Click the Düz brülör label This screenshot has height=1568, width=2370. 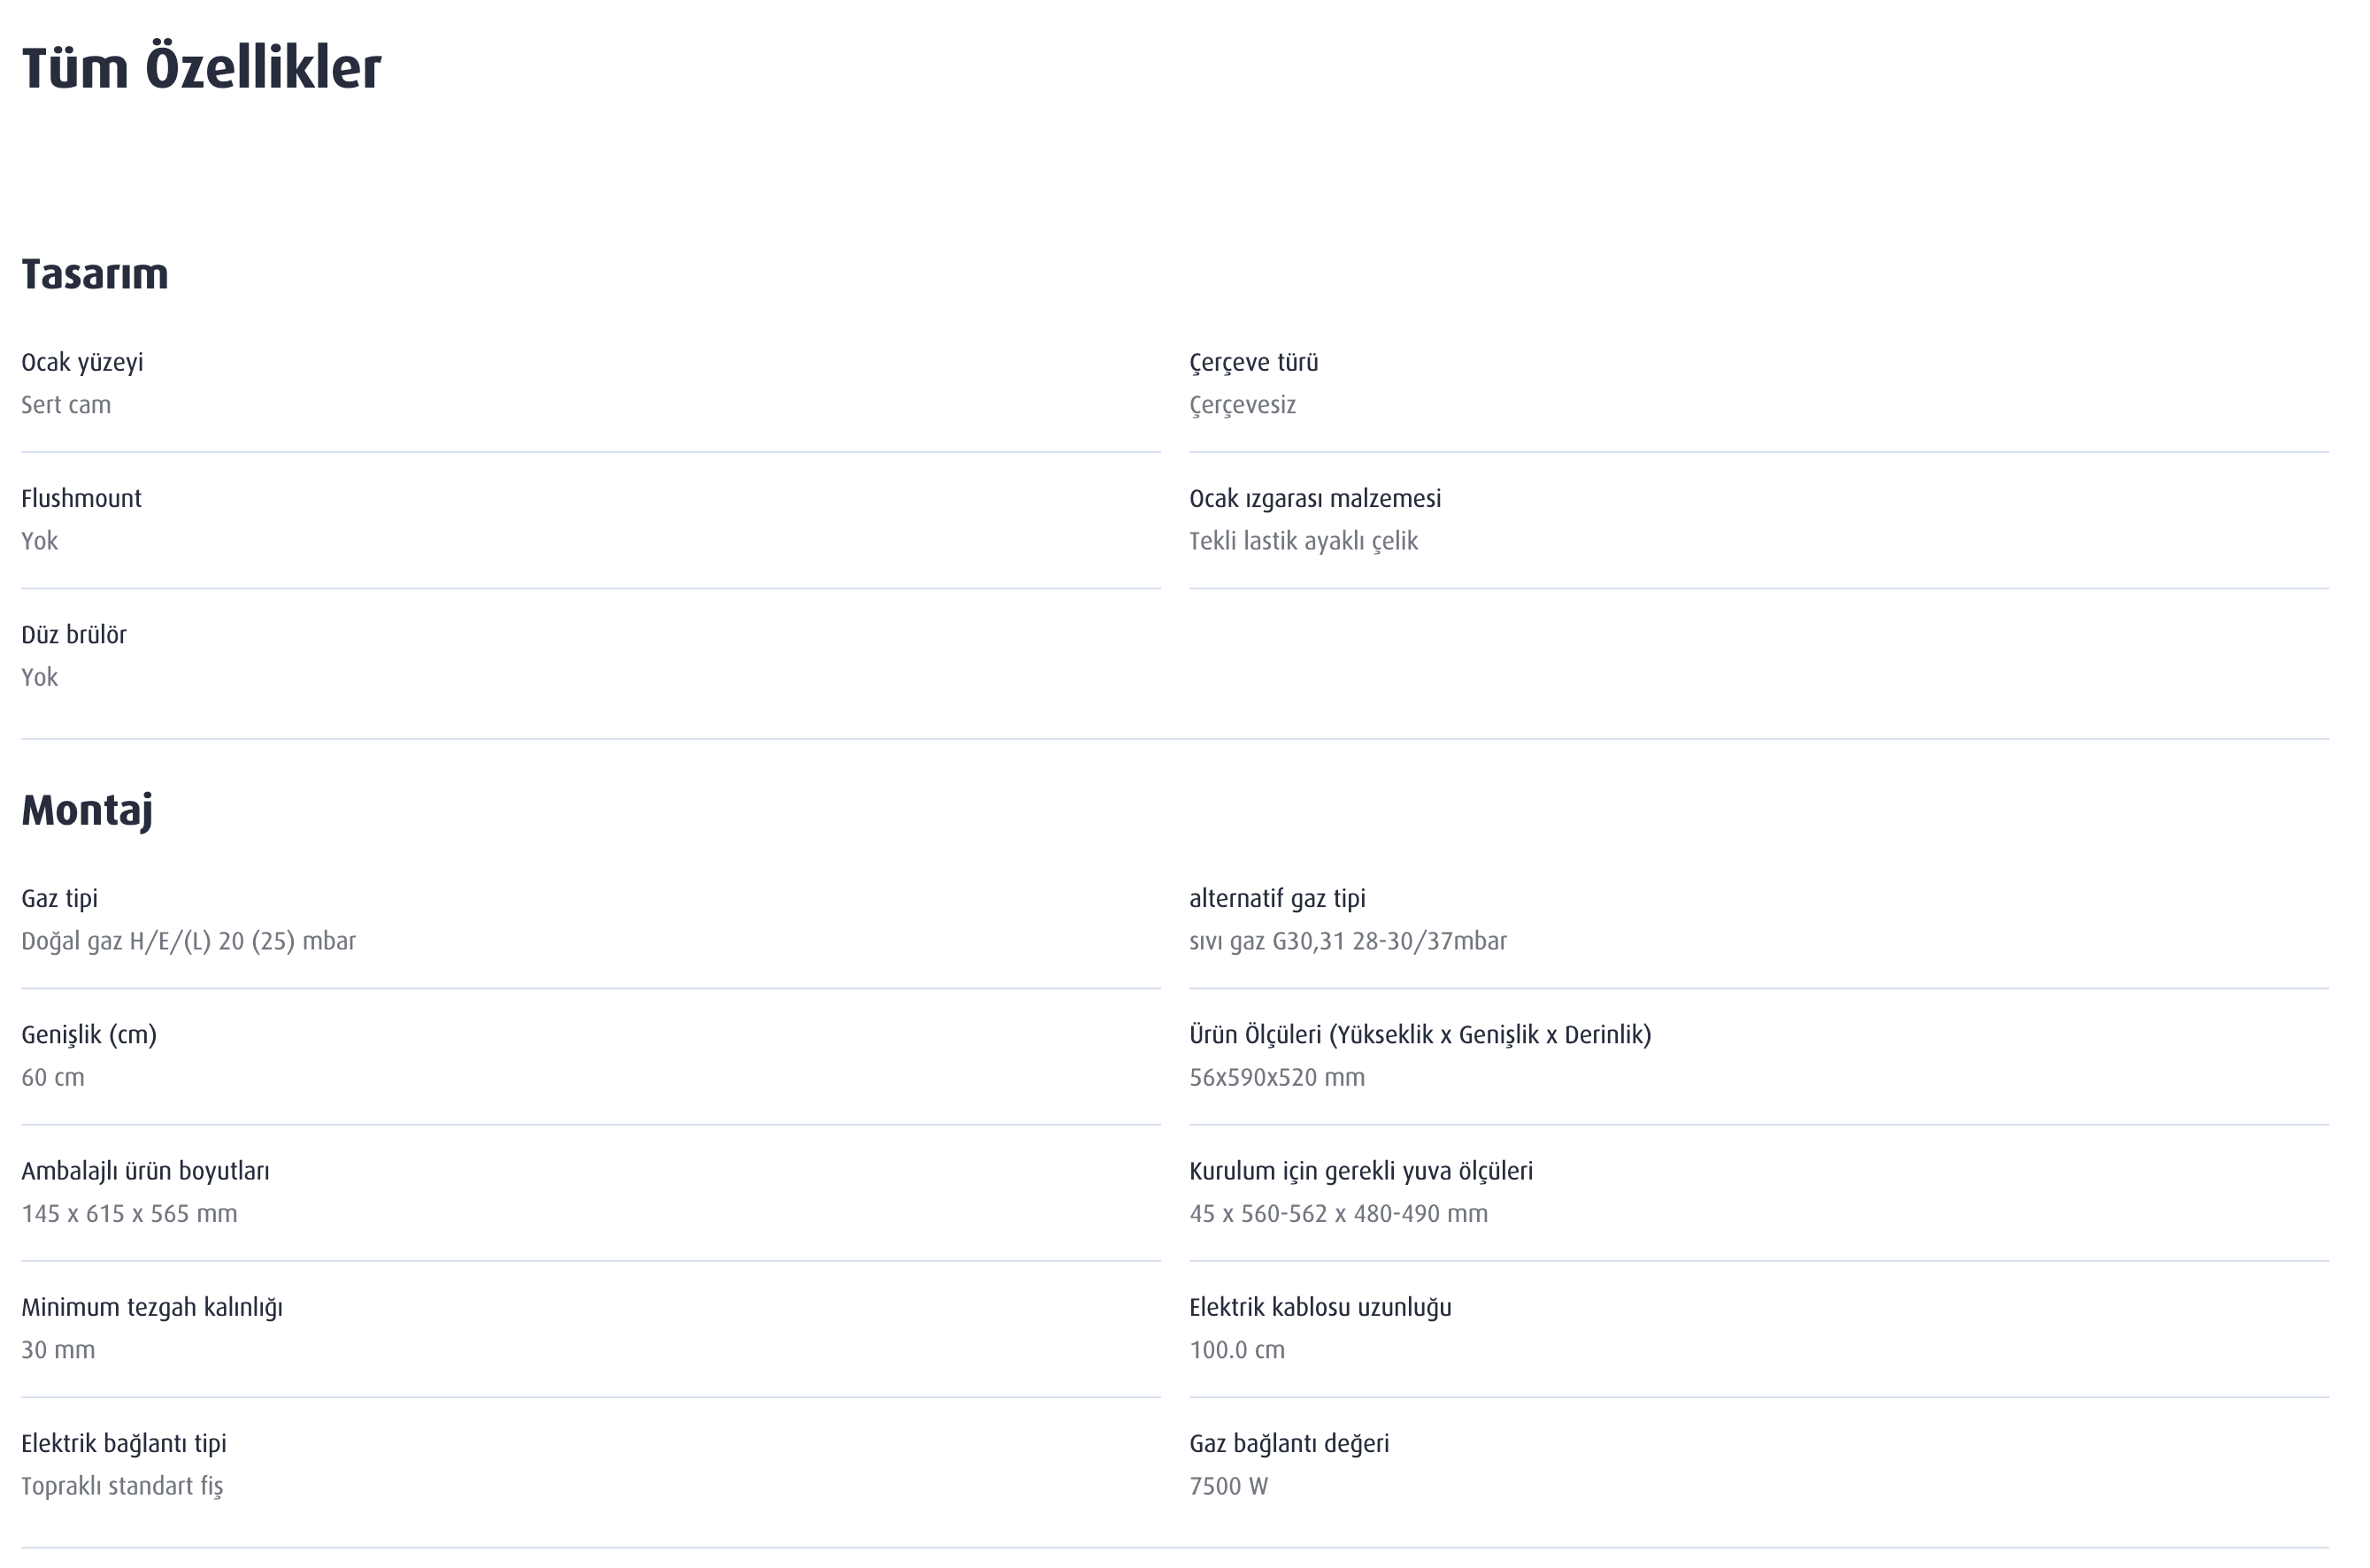coord(74,635)
